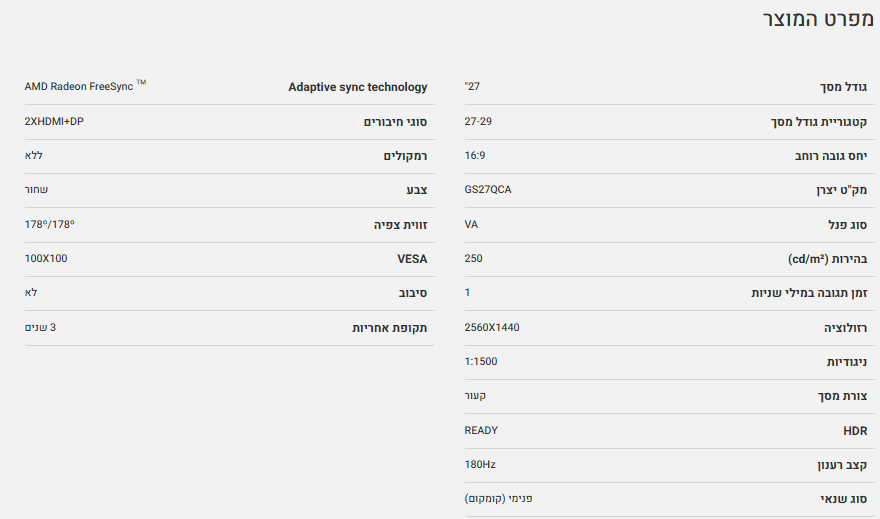Select the 'GS27QCA' manufacturer model number
This screenshot has height=519, width=880.
click(488, 190)
